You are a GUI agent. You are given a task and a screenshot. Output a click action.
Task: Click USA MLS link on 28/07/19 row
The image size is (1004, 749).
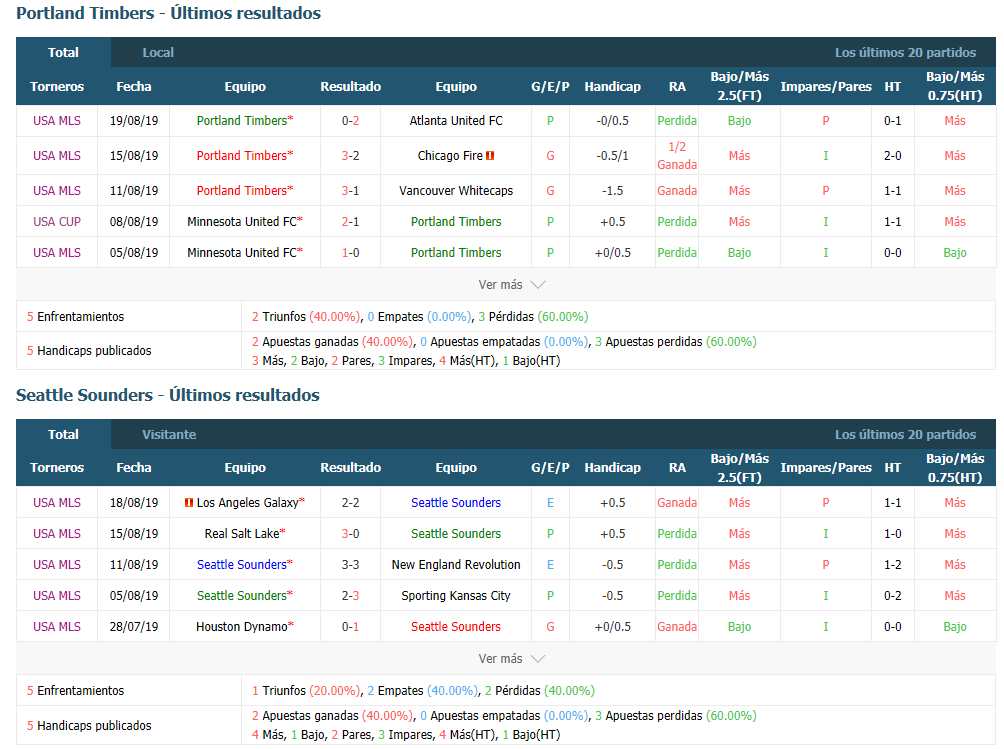pyautogui.click(x=57, y=627)
